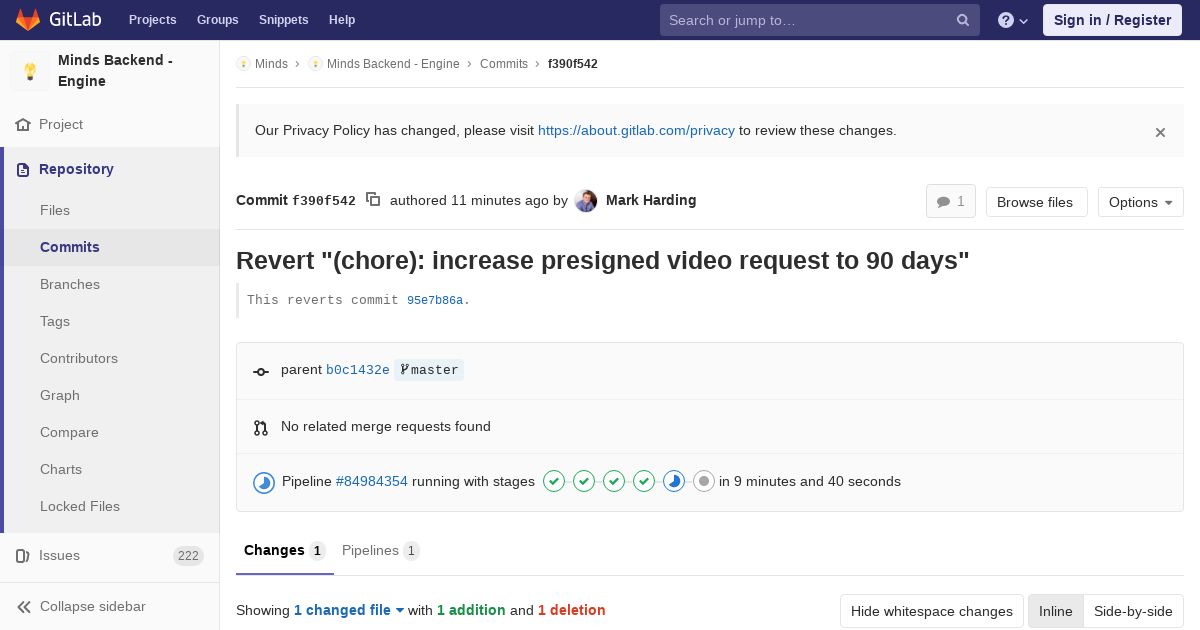Click the Search or jump to field
The width and height of the screenshot is (1200, 630).
tap(810, 20)
